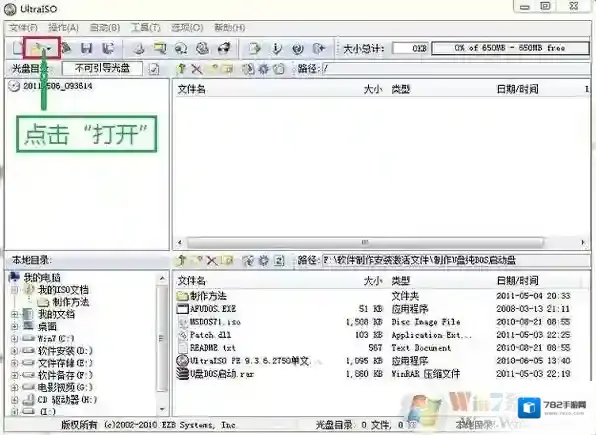Viewport: 596px width, 435px height.
Task: Click the capacity bar showing 0% of 650MB
Action: point(510,48)
